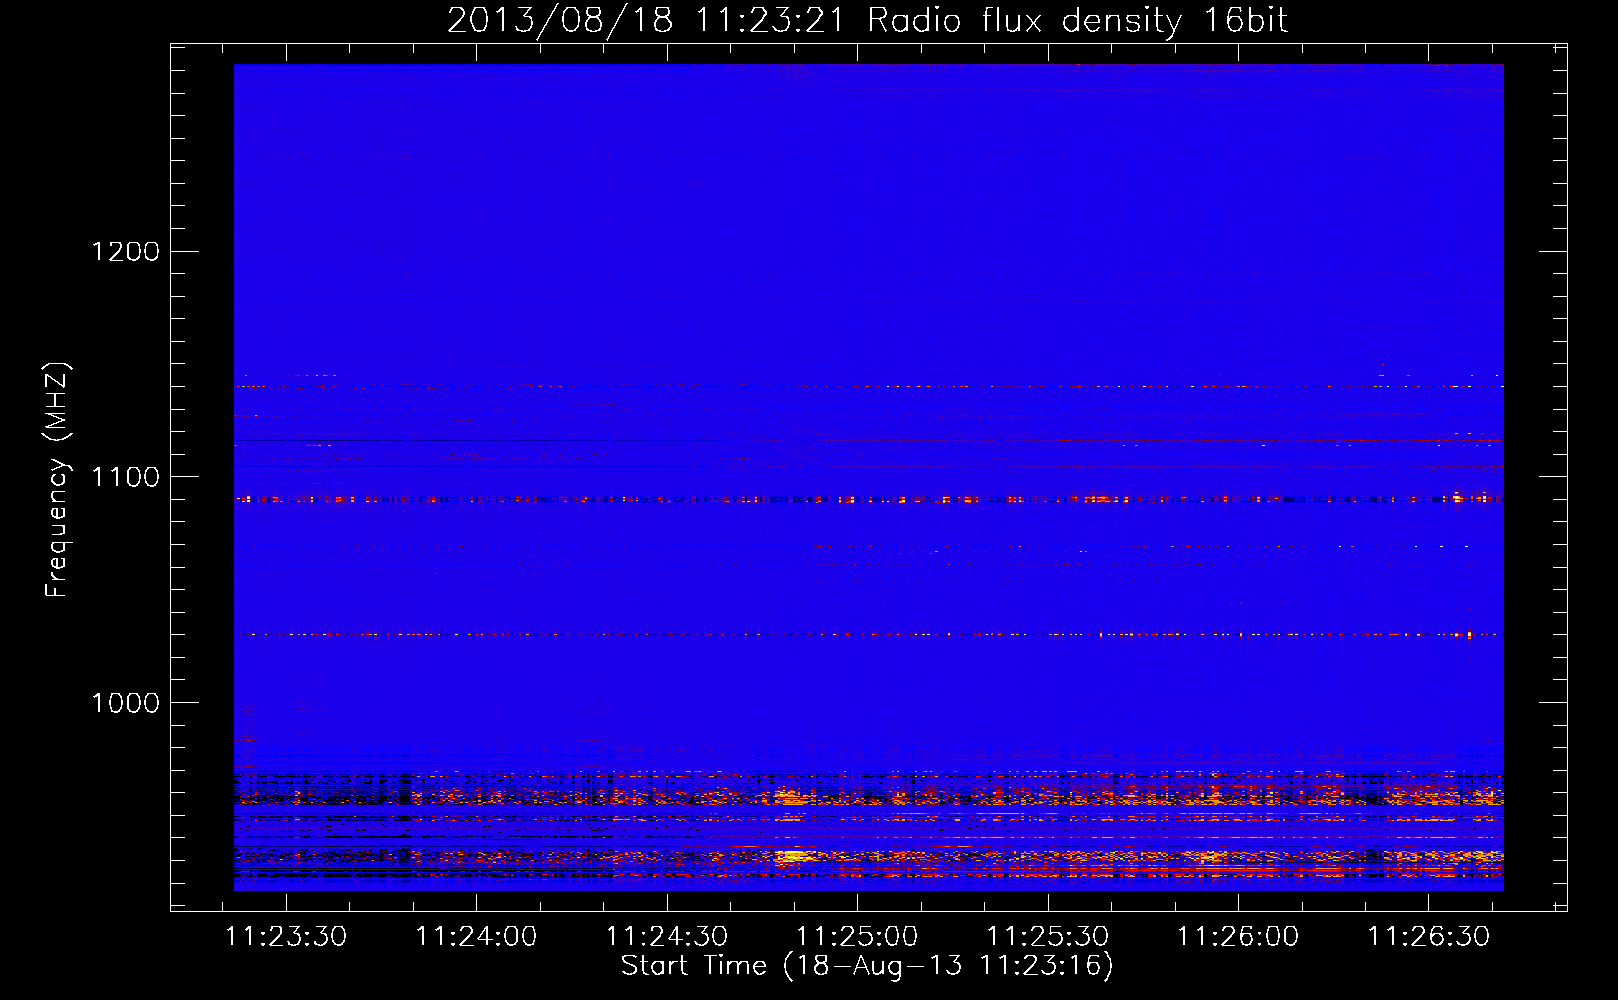
Task: Click the 1200 frequency tick label
Action: pos(126,251)
